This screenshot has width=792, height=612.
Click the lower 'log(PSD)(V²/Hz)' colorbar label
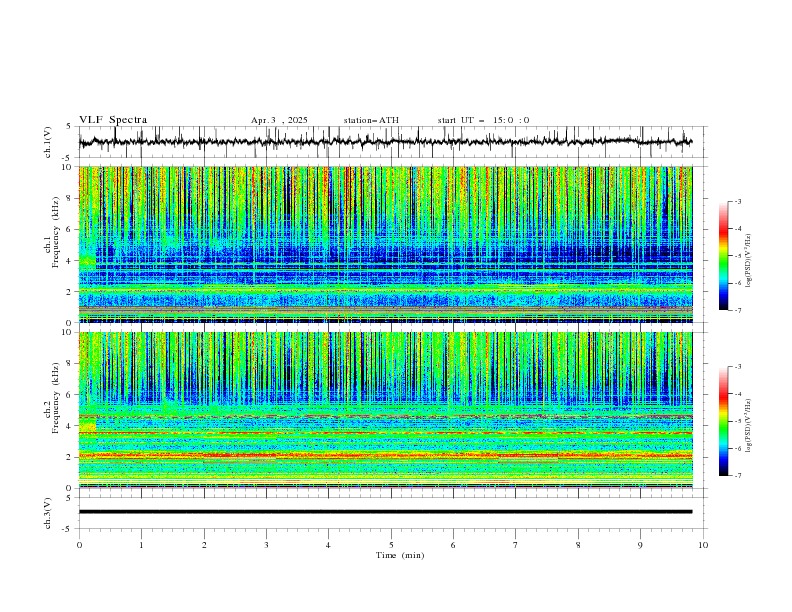749,425
